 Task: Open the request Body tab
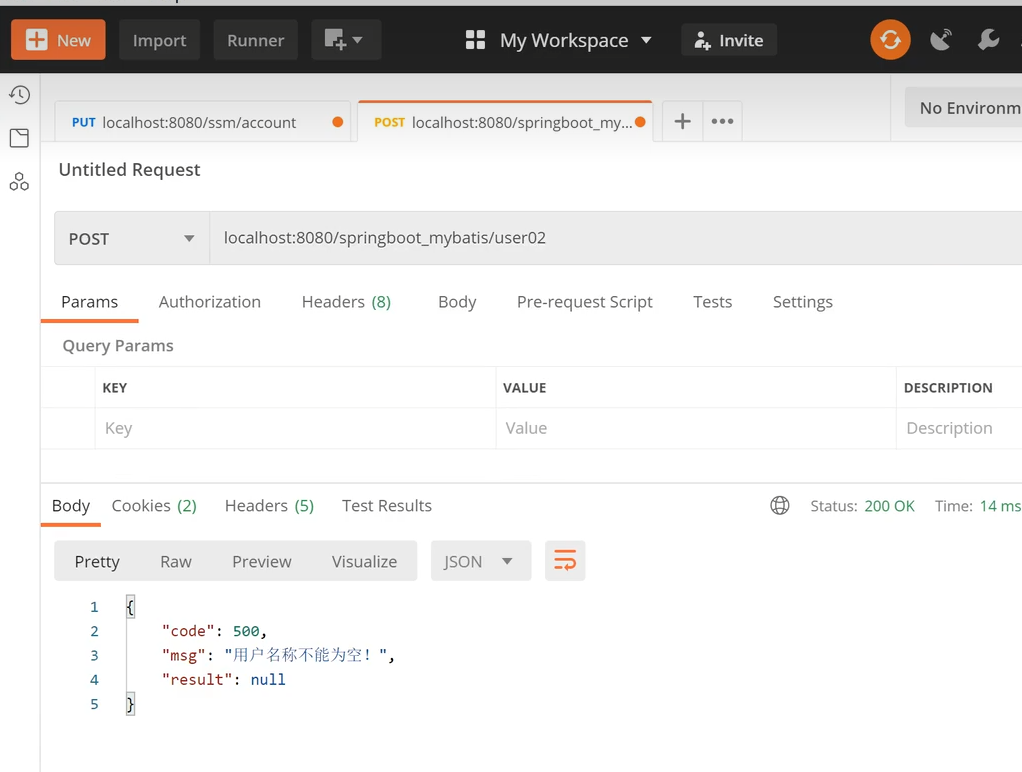tap(457, 302)
